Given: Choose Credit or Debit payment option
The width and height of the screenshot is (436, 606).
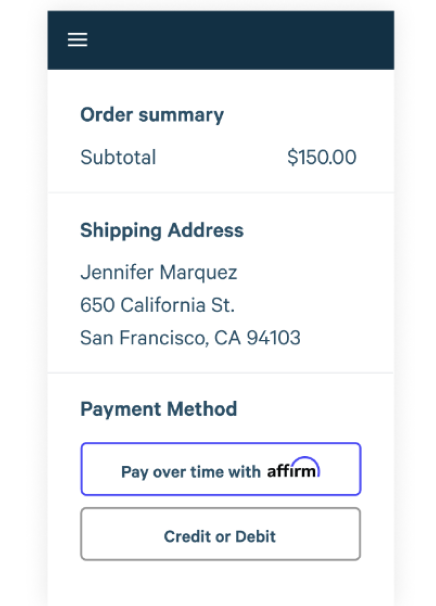Looking at the screenshot, I should [x=221, y=534].
